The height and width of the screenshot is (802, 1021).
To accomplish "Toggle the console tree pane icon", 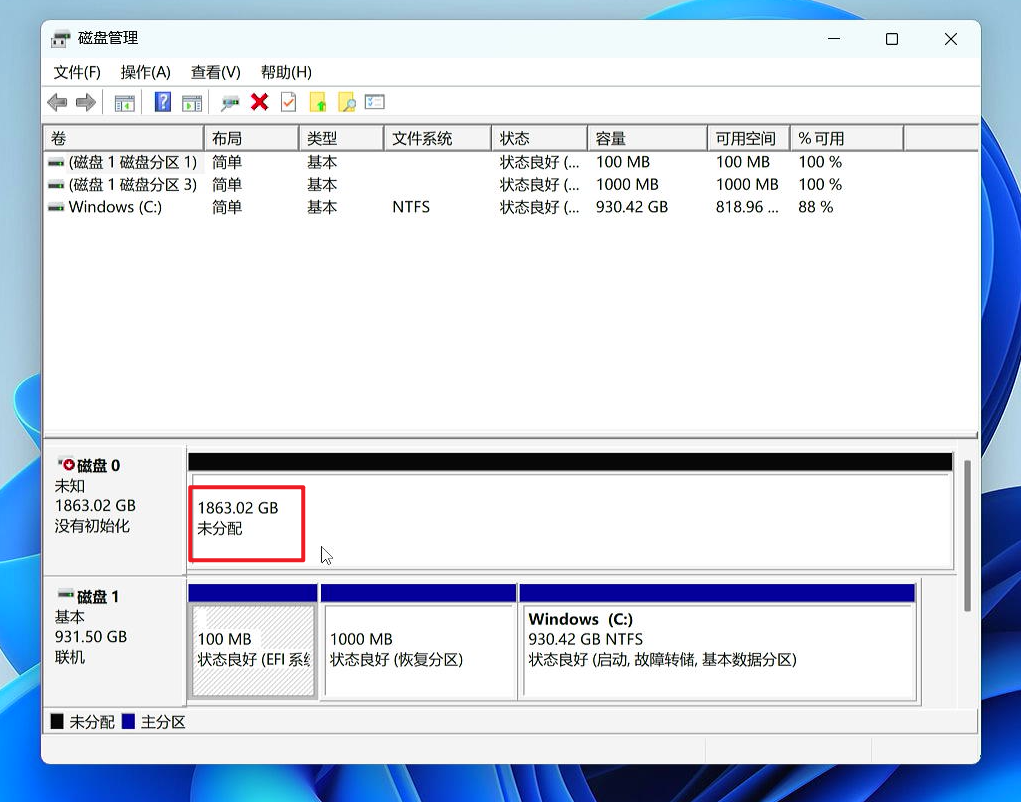I will click(124, 103).
